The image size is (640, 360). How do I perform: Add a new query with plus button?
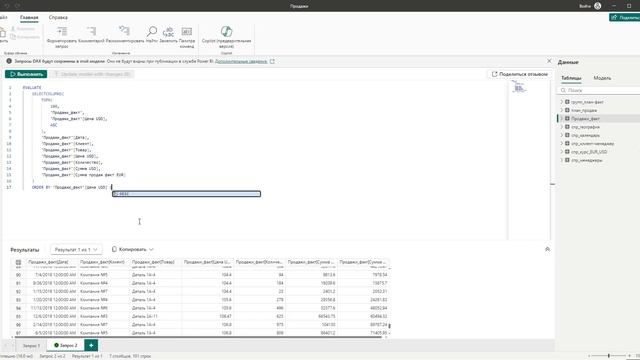[91, 345]
